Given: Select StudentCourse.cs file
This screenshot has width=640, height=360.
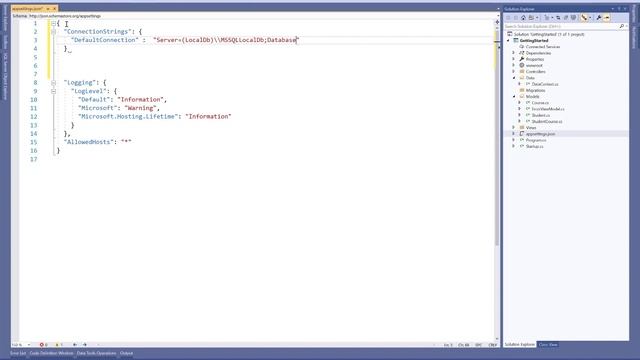Looking at the screenshot, I should coord(547,121).
